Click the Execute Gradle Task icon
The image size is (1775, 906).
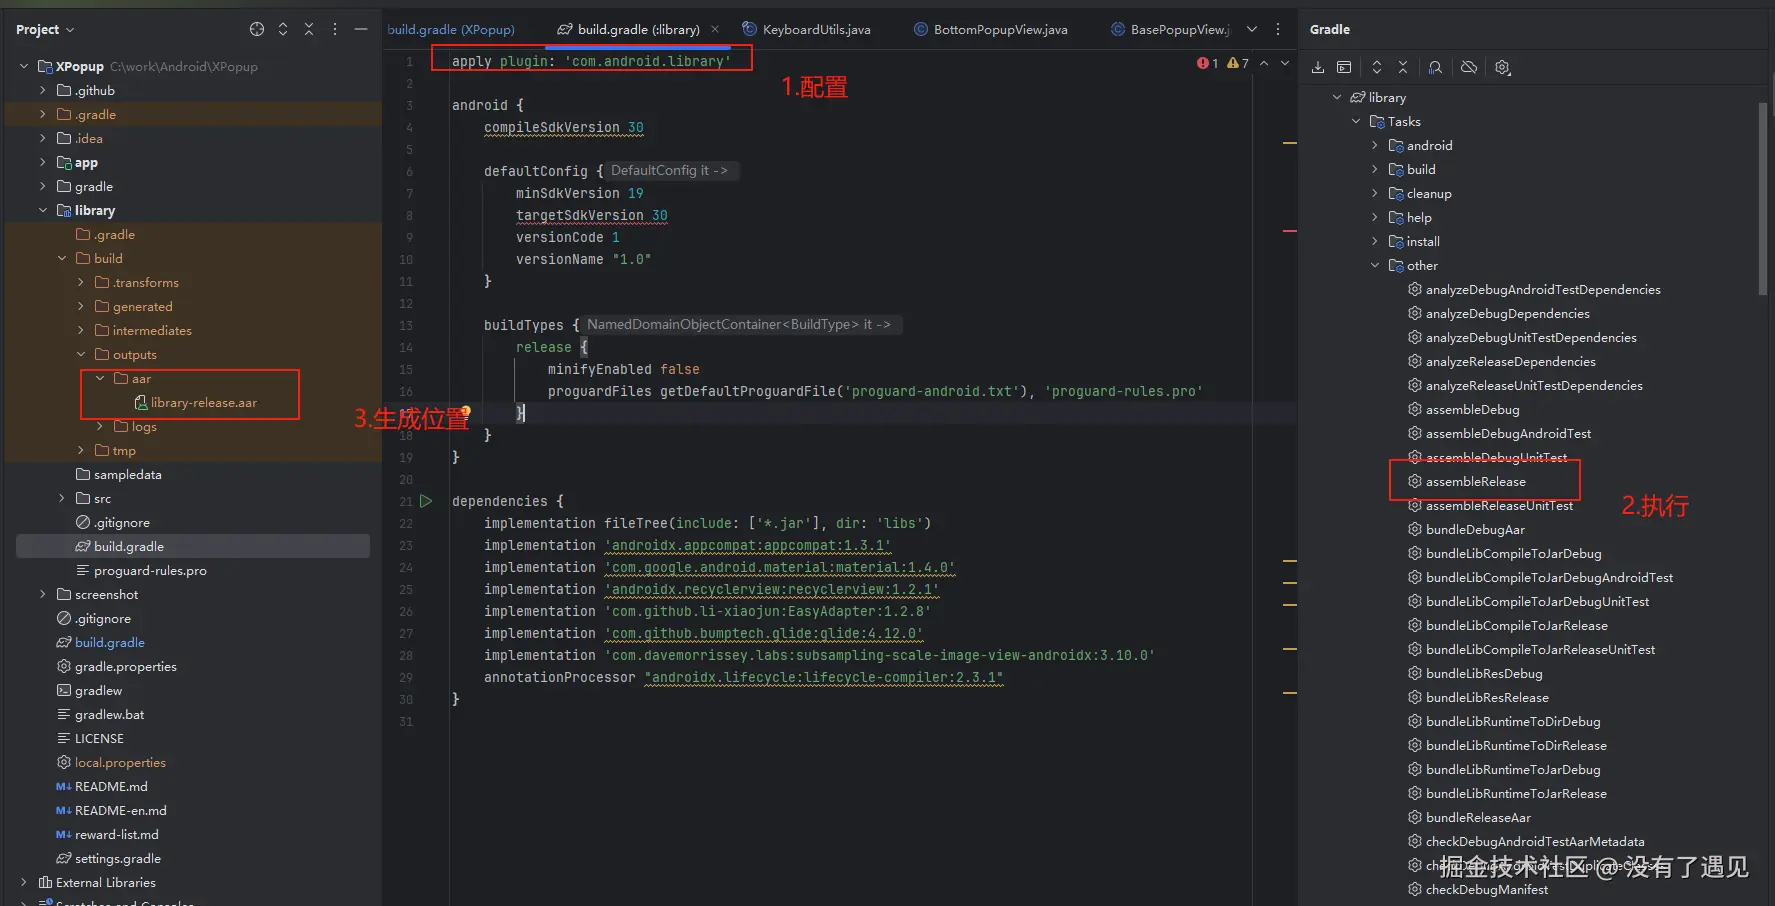pyautogui.click(x=1344, y=67)
